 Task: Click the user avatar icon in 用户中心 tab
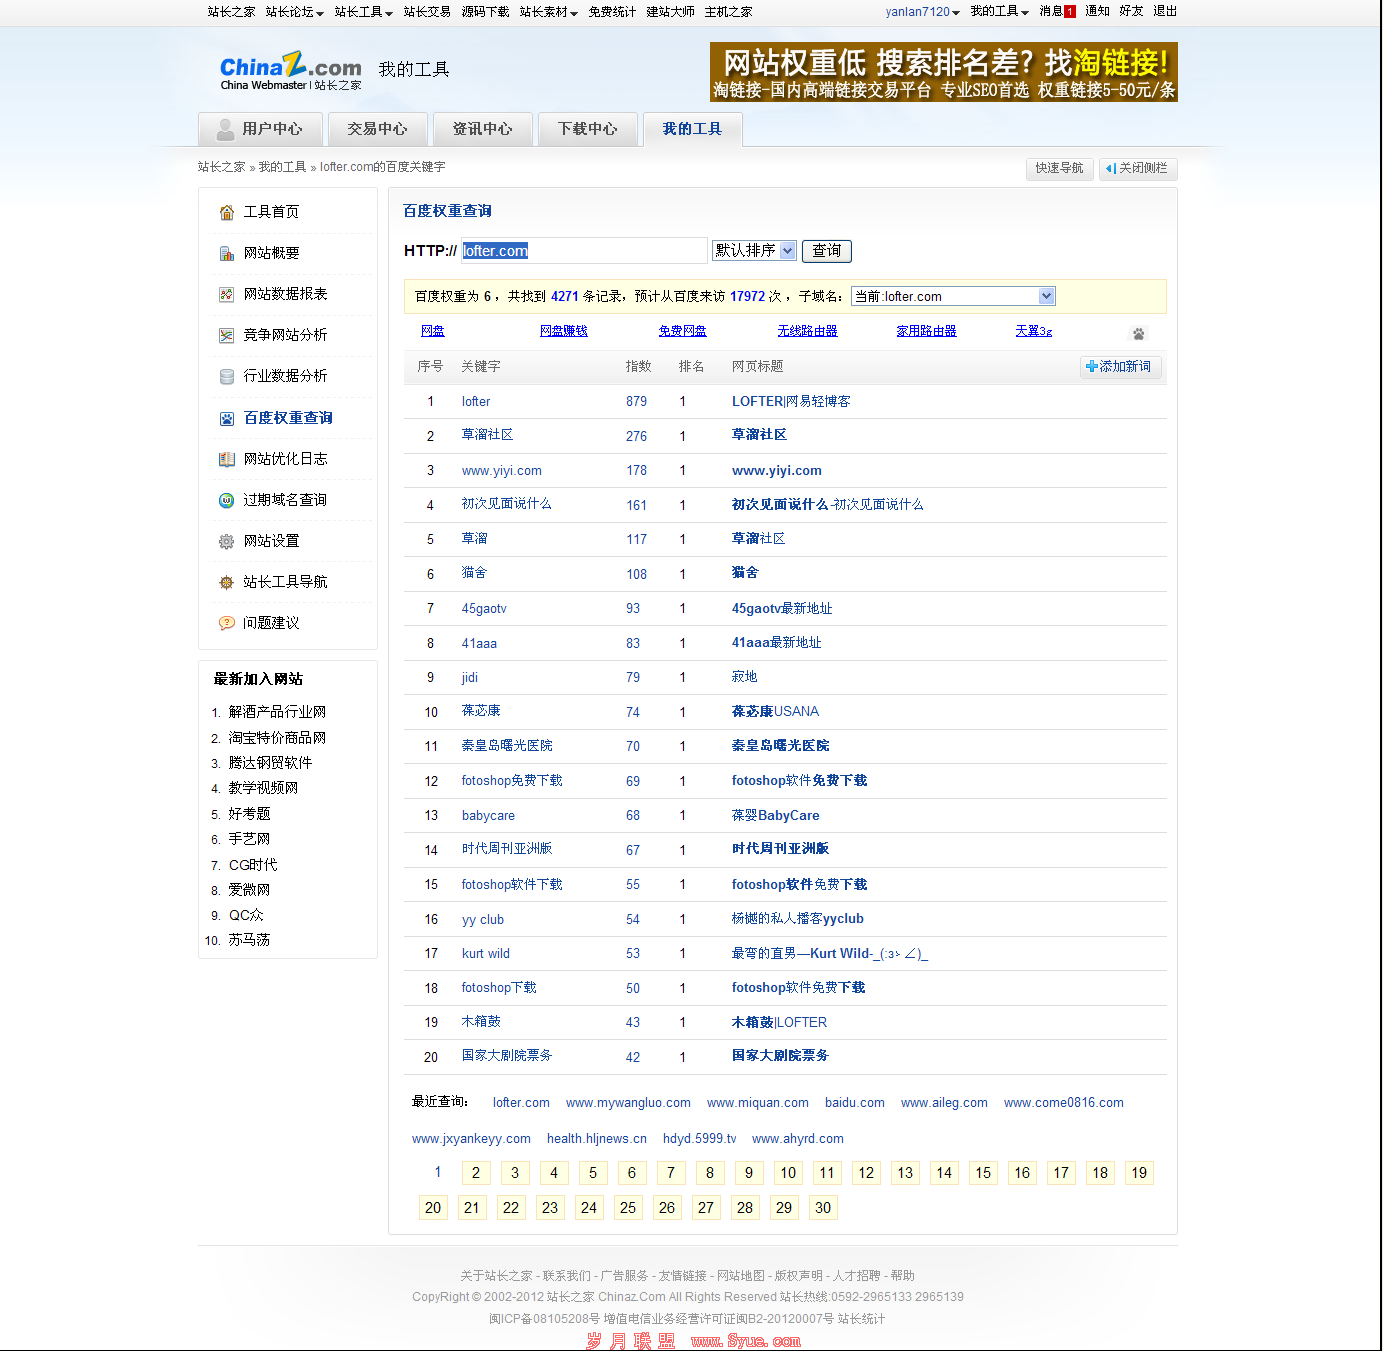[x=226, y=129]
